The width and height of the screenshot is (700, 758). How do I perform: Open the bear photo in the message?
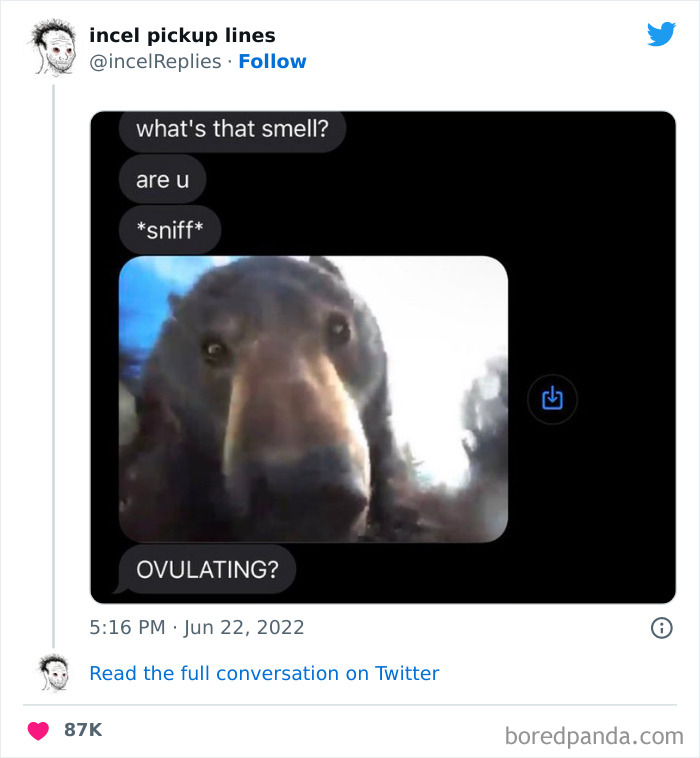313,399
